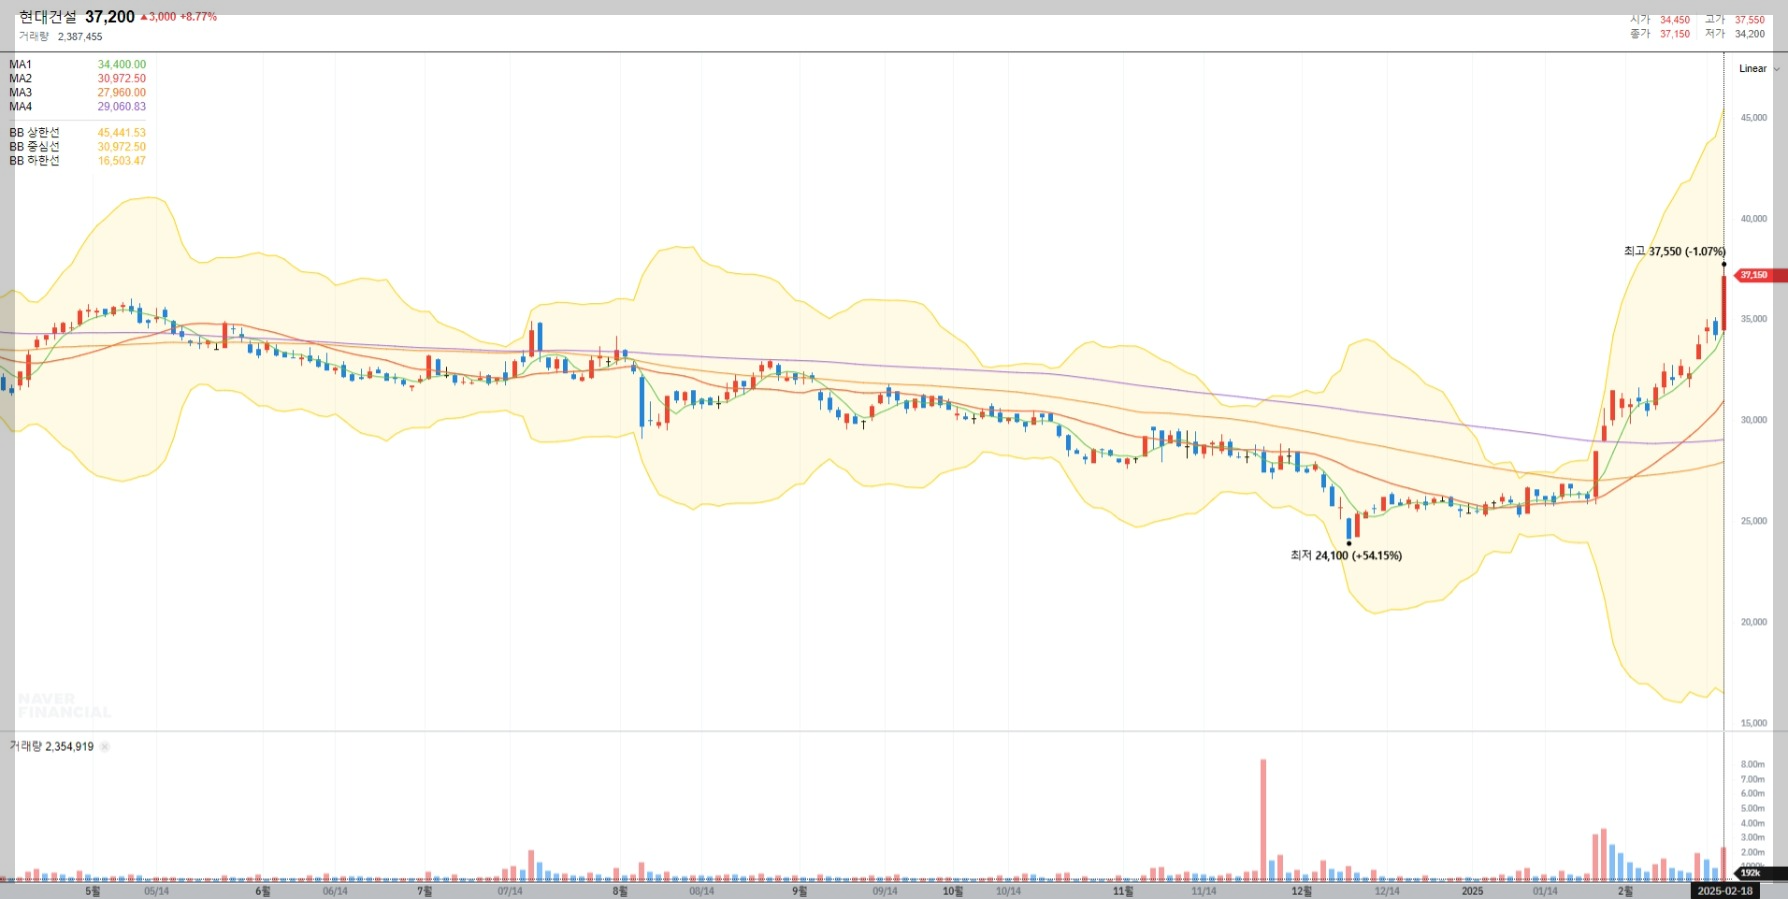Click the 2월 month label on time axis
Viewport: 1788px width, 899px height.
1625,891
